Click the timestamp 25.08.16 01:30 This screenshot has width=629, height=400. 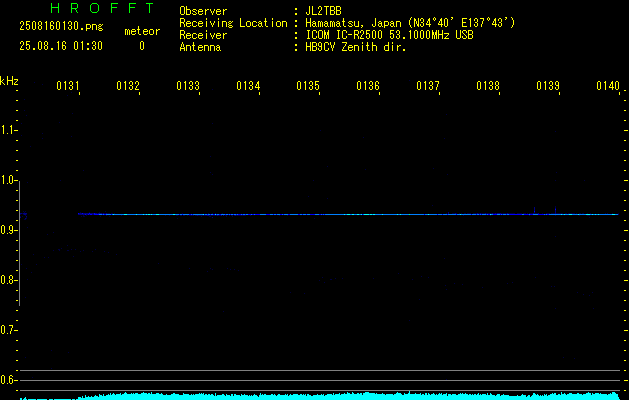(x=61, y=46)
